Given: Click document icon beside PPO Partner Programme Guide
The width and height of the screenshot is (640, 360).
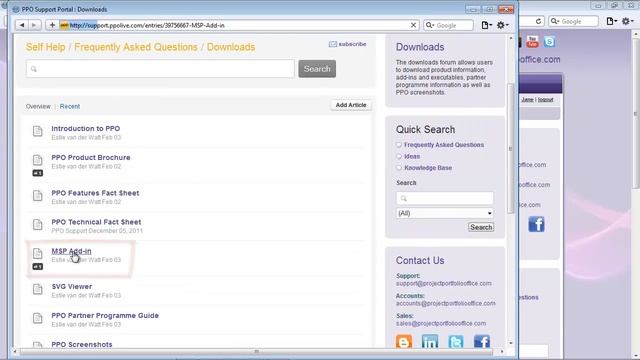Looking at the screenshot, I should pos(38,318).
